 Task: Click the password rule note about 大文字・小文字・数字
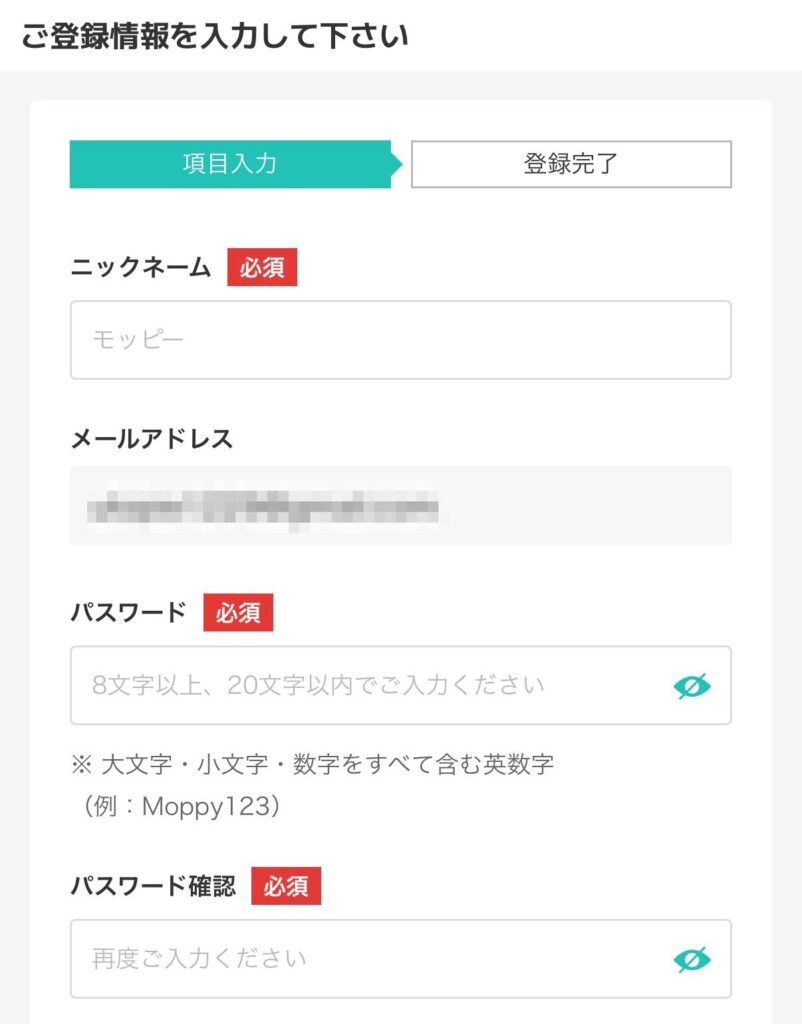tap(327, 766)
